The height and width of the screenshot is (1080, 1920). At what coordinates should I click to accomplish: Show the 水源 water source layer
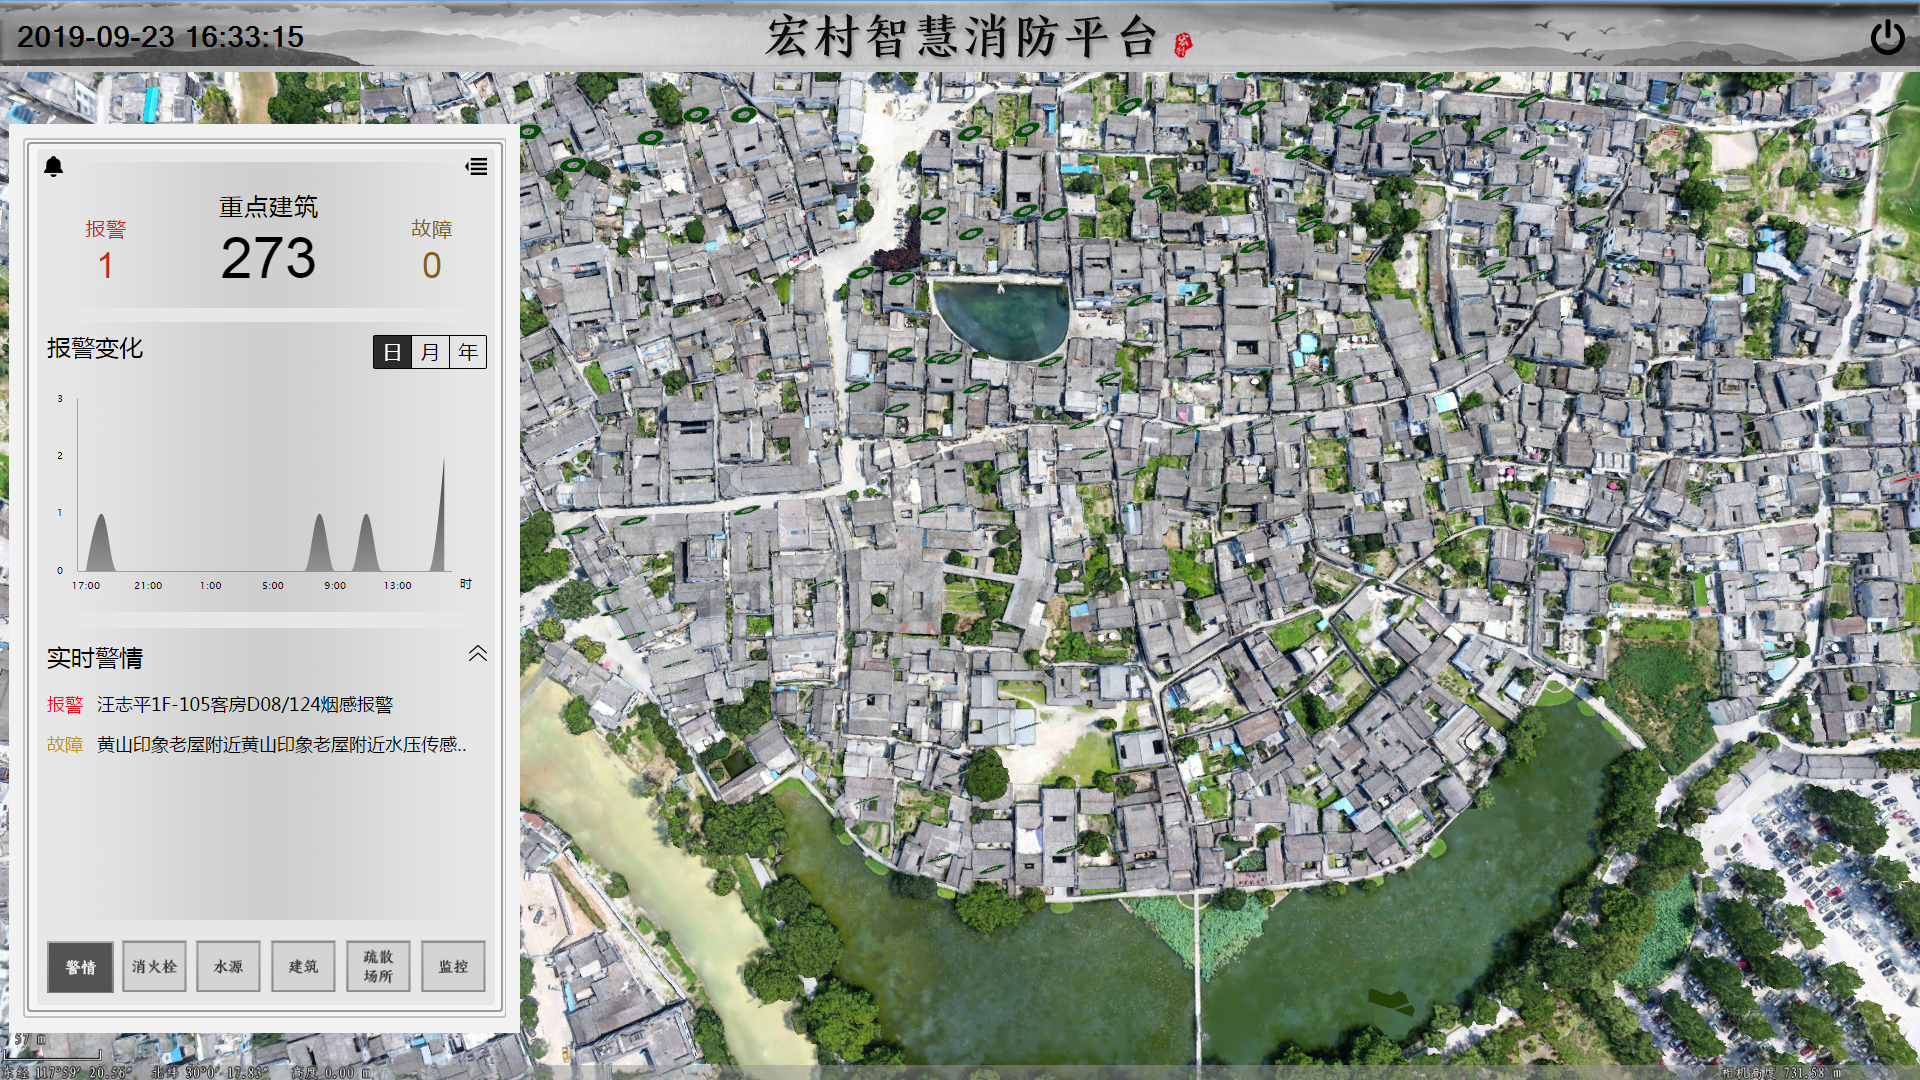click(x=228, y=967)
